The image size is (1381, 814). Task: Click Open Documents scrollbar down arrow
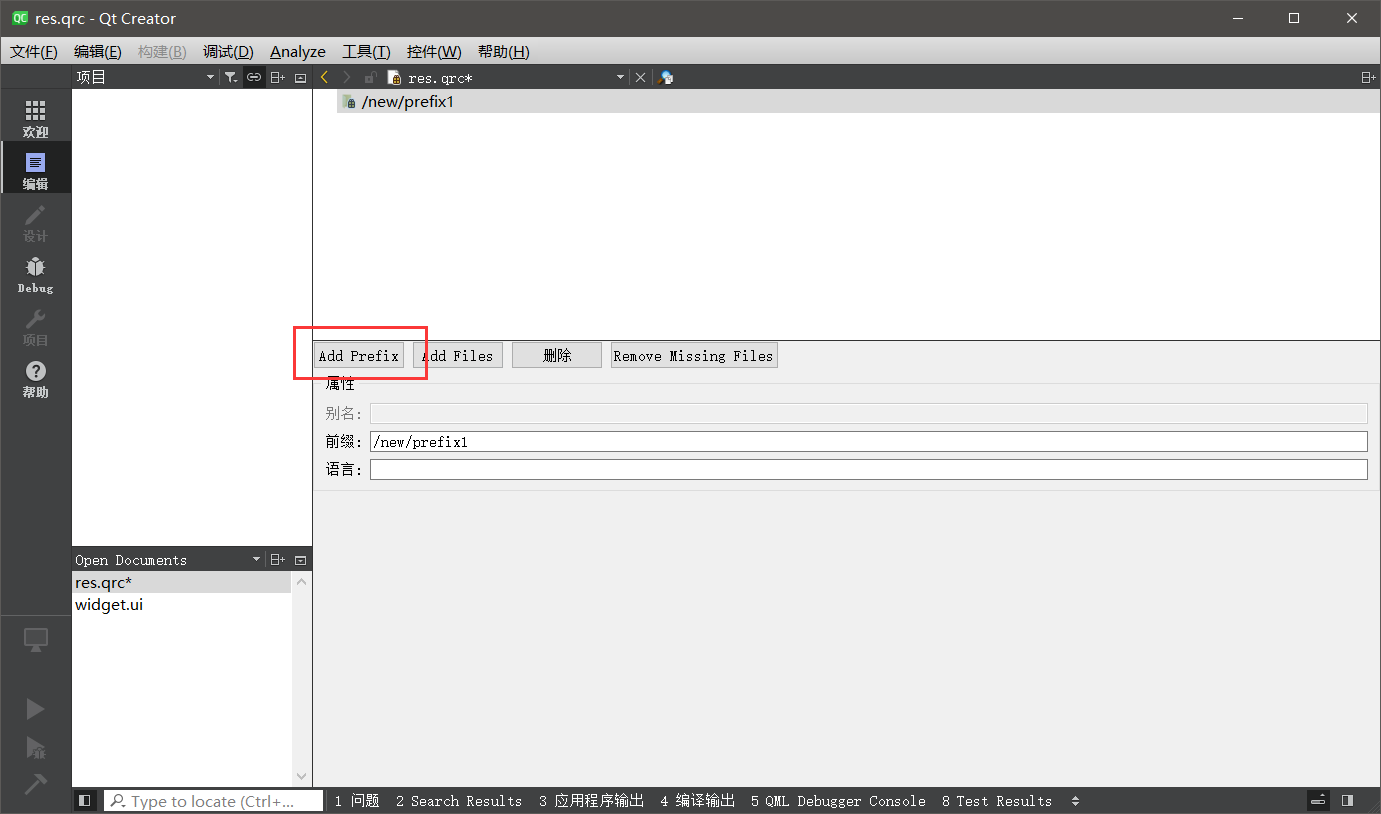pos(302,776)
